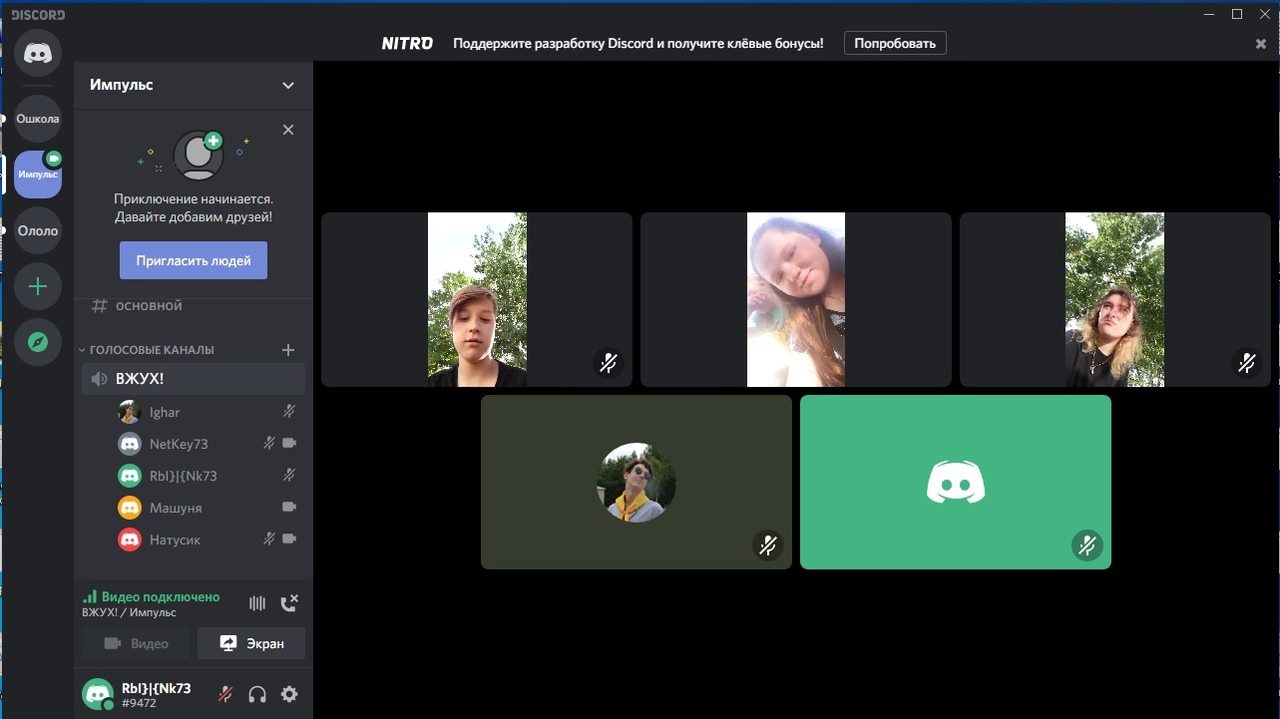1280x719 pixels.
Task: Focus the middle top video tile
Action: pos(796,299)
